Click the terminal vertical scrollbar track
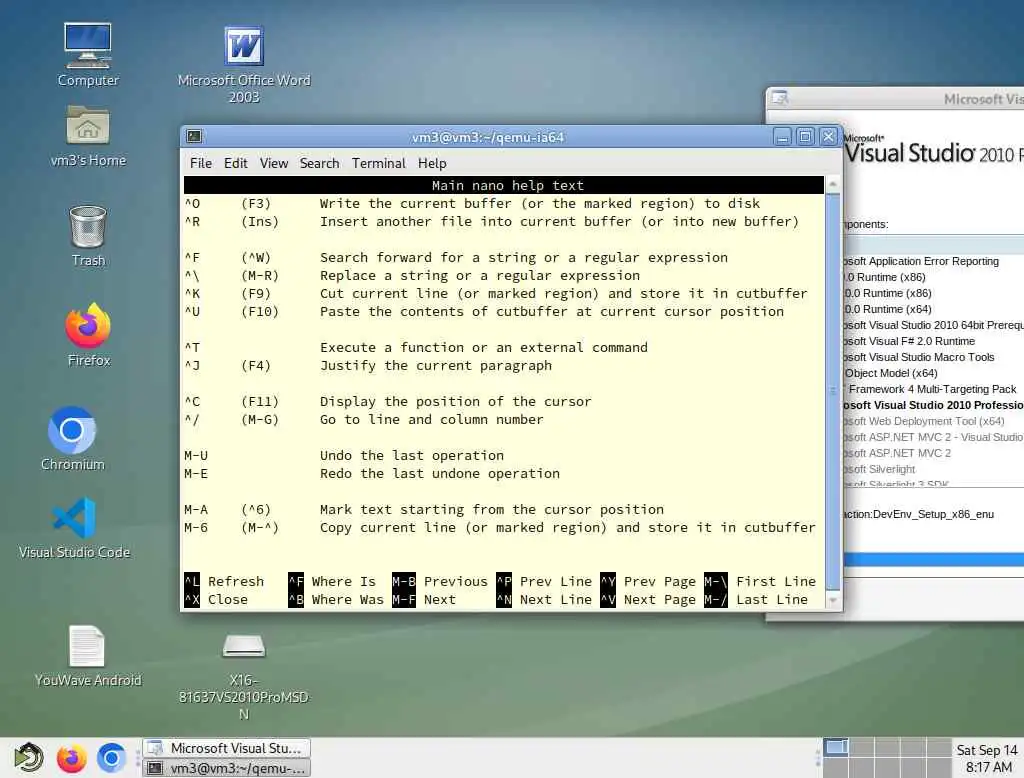This screenshot has width=1024, height=778. [x=833, y=392]
